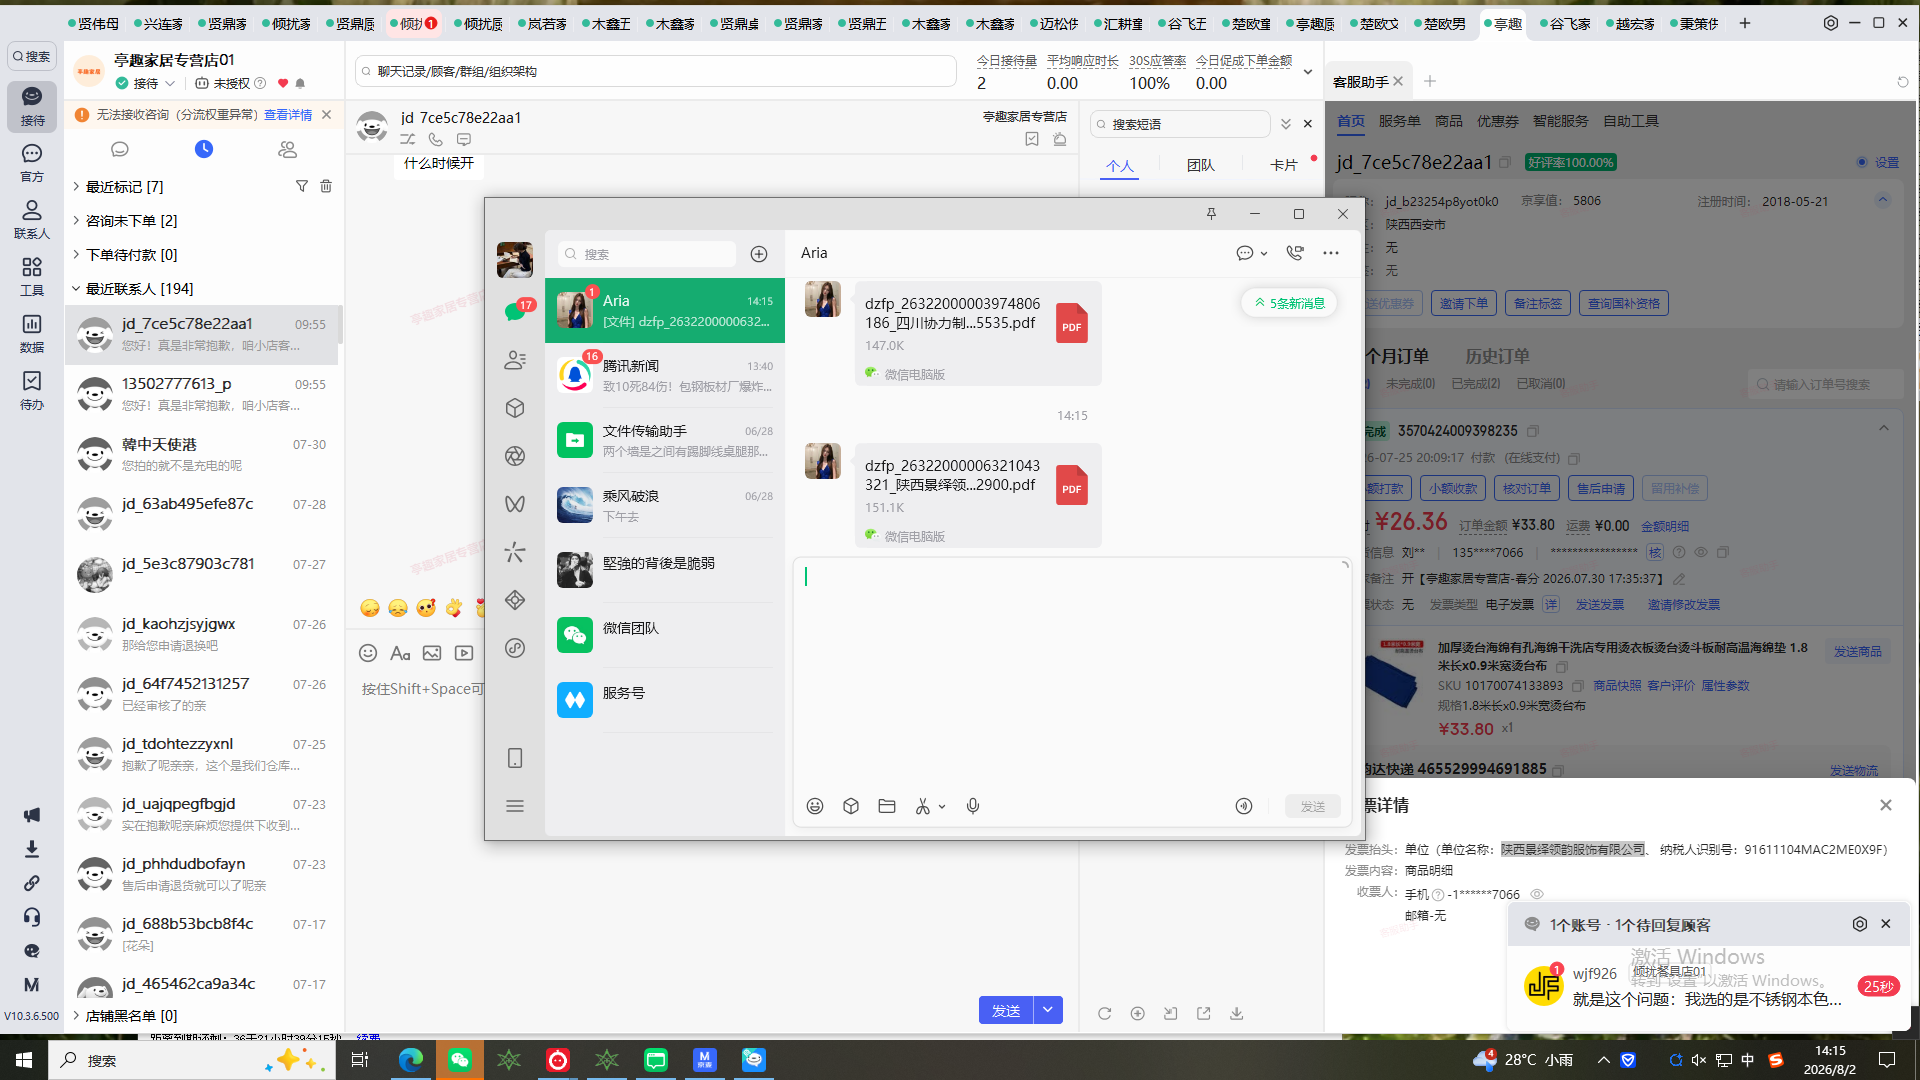Open 工具 in the JD workbench sidebar
This screenshot has width=1920, height=1080.
pos(32,277)
